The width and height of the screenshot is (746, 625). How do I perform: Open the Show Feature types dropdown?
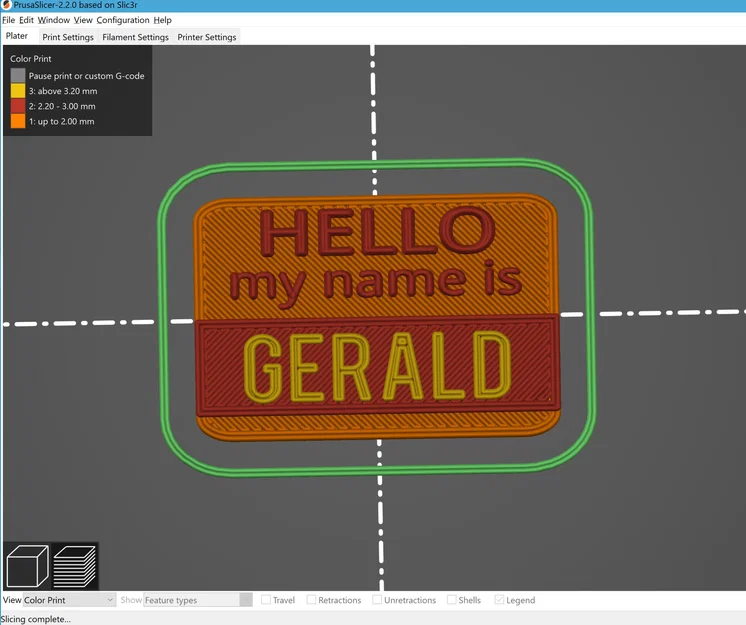[x=198, y=600]
